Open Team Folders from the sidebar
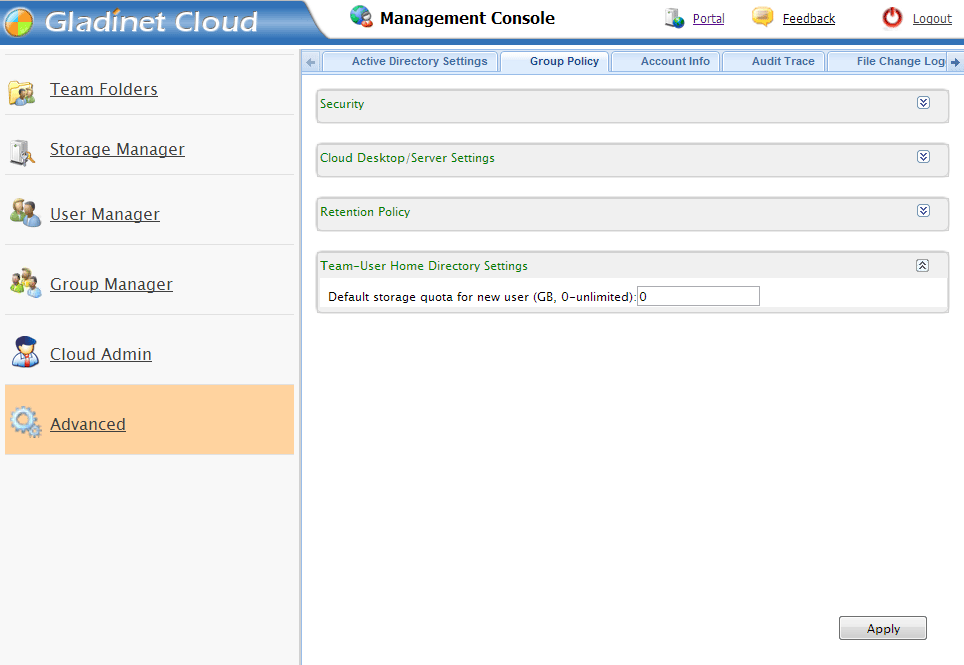 point(103,90)
